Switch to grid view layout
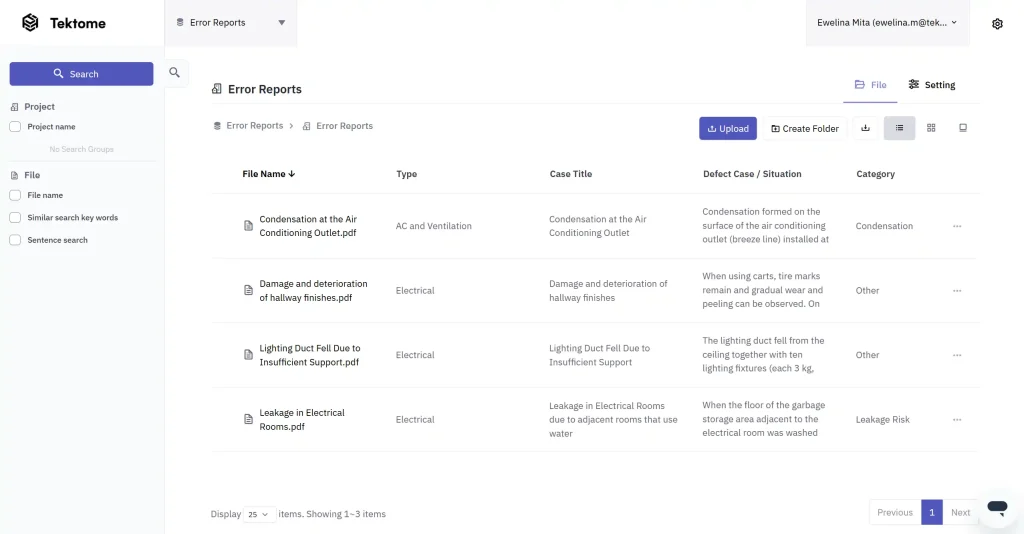This screenshot has height=534, width=1024. click(x=931, y=128)
